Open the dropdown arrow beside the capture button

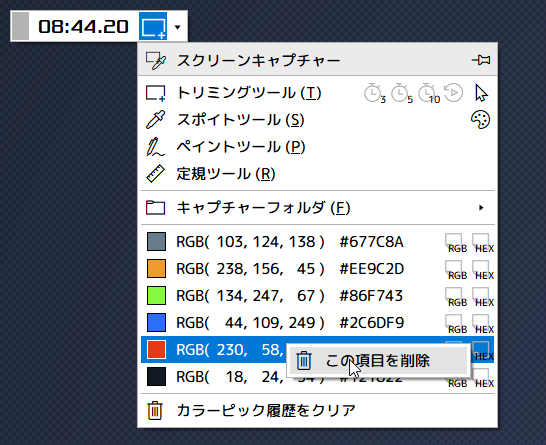point(178,27)
